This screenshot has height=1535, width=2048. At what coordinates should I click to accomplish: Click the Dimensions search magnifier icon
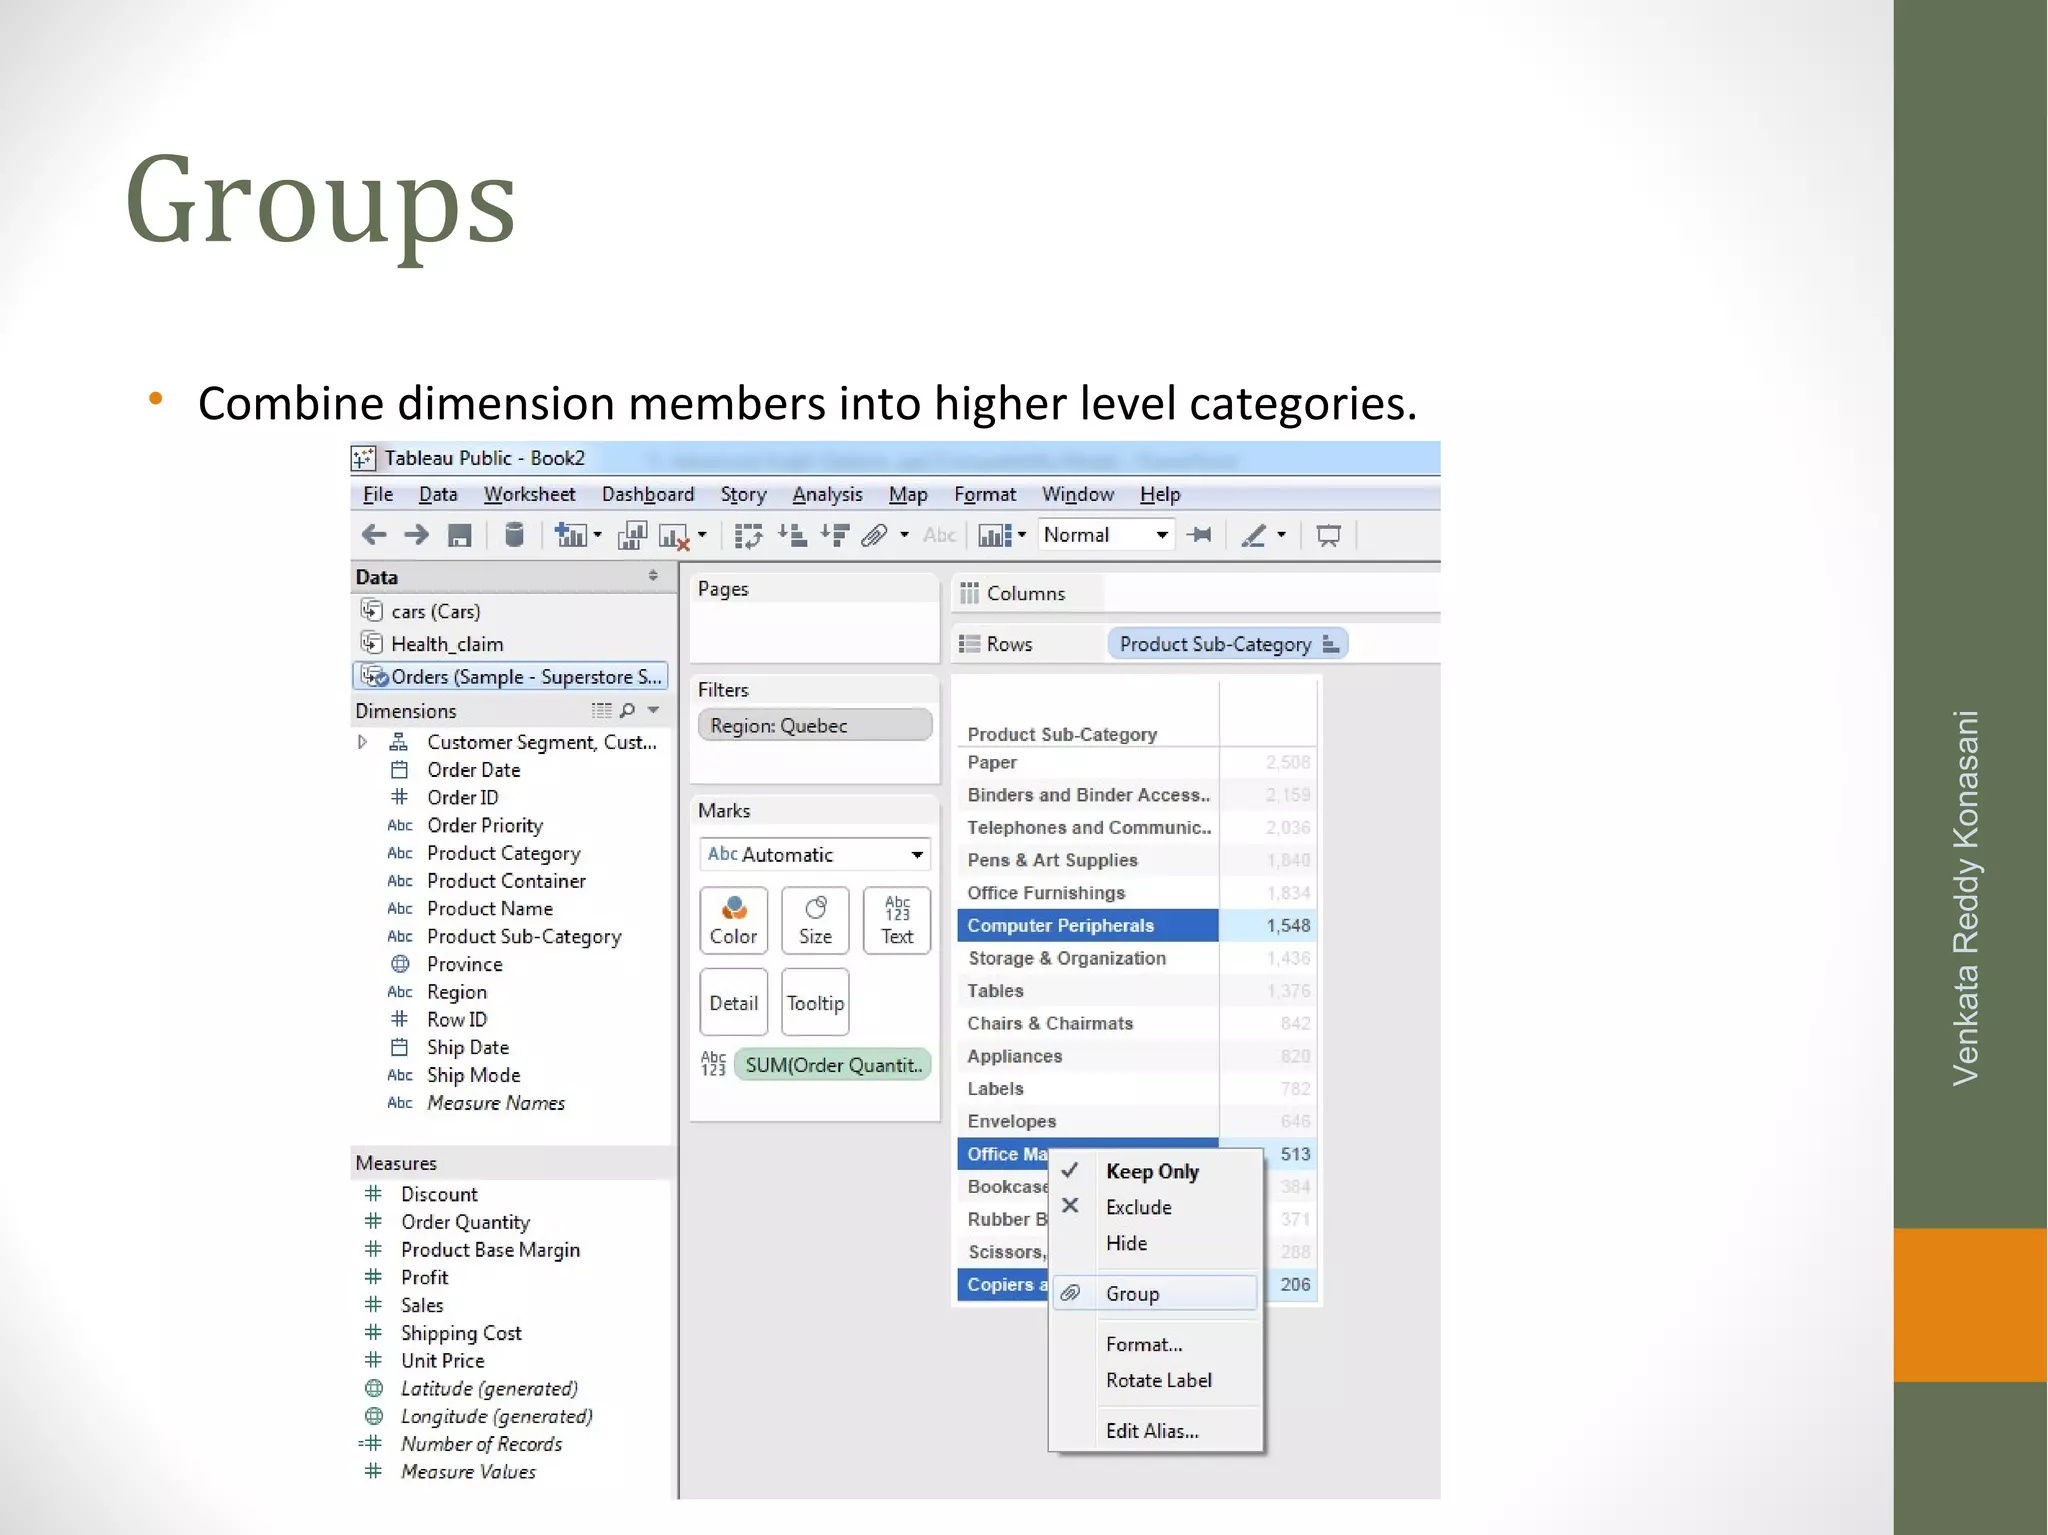point(627,710)
